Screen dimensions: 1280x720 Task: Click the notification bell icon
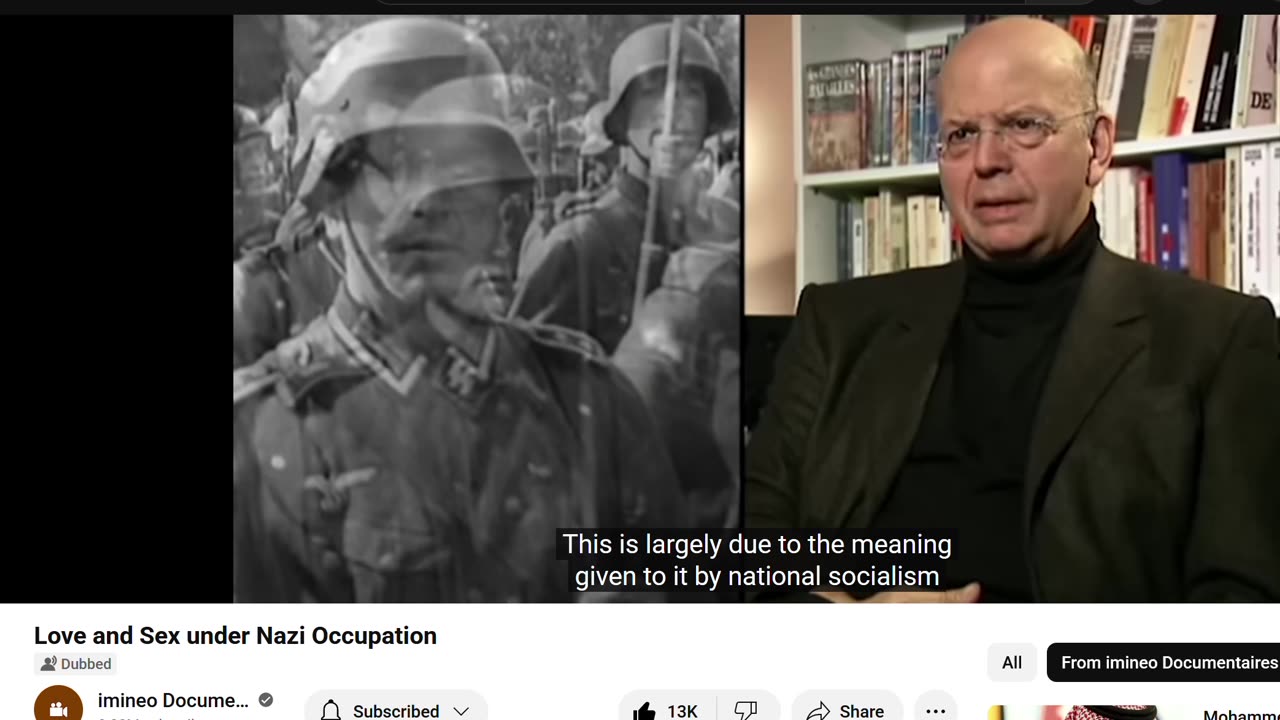(331, 711)
